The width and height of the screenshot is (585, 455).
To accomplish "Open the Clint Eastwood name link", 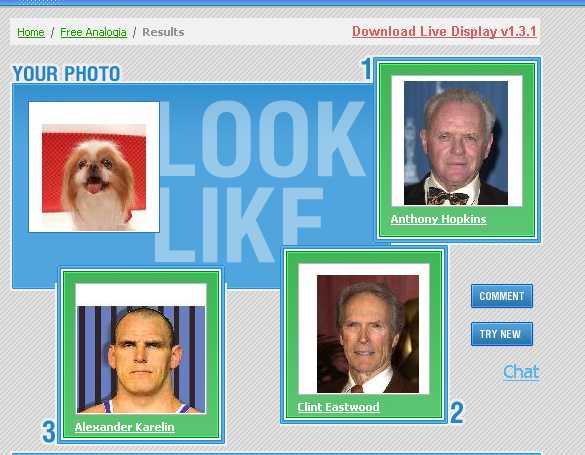I will click(x=338, y=407).
